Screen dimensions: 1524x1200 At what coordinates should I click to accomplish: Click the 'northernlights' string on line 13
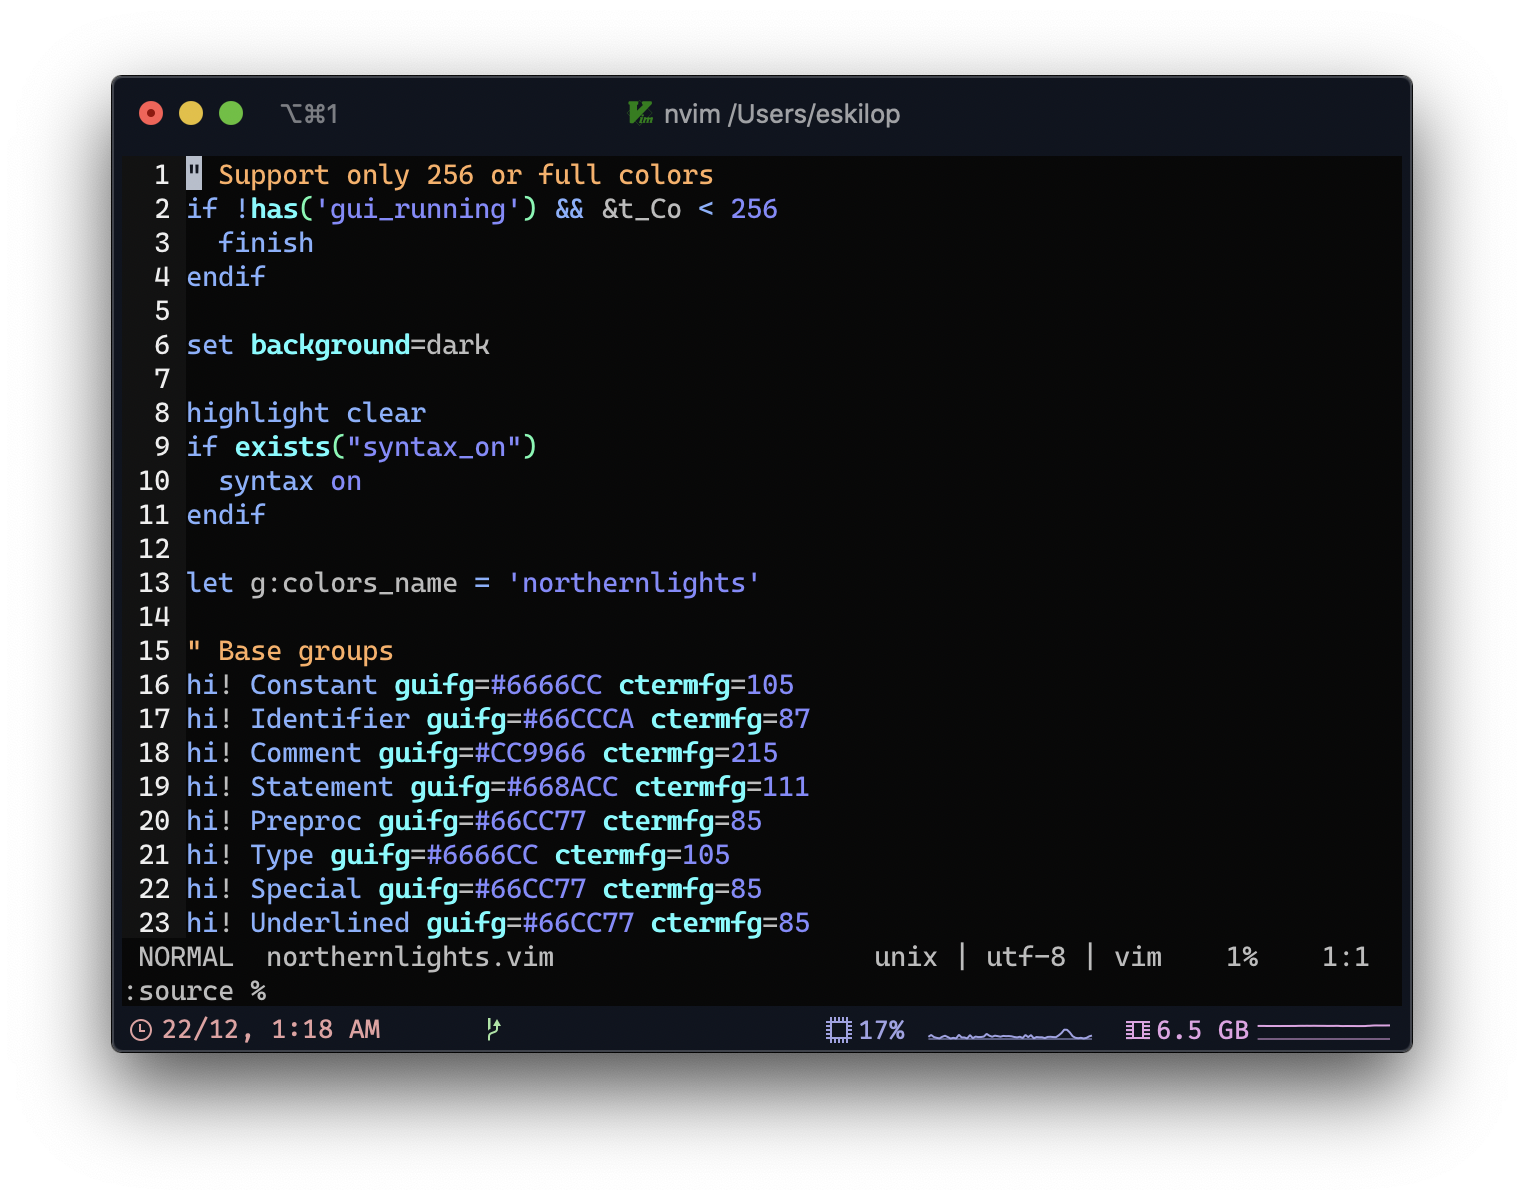pos(634,583)
